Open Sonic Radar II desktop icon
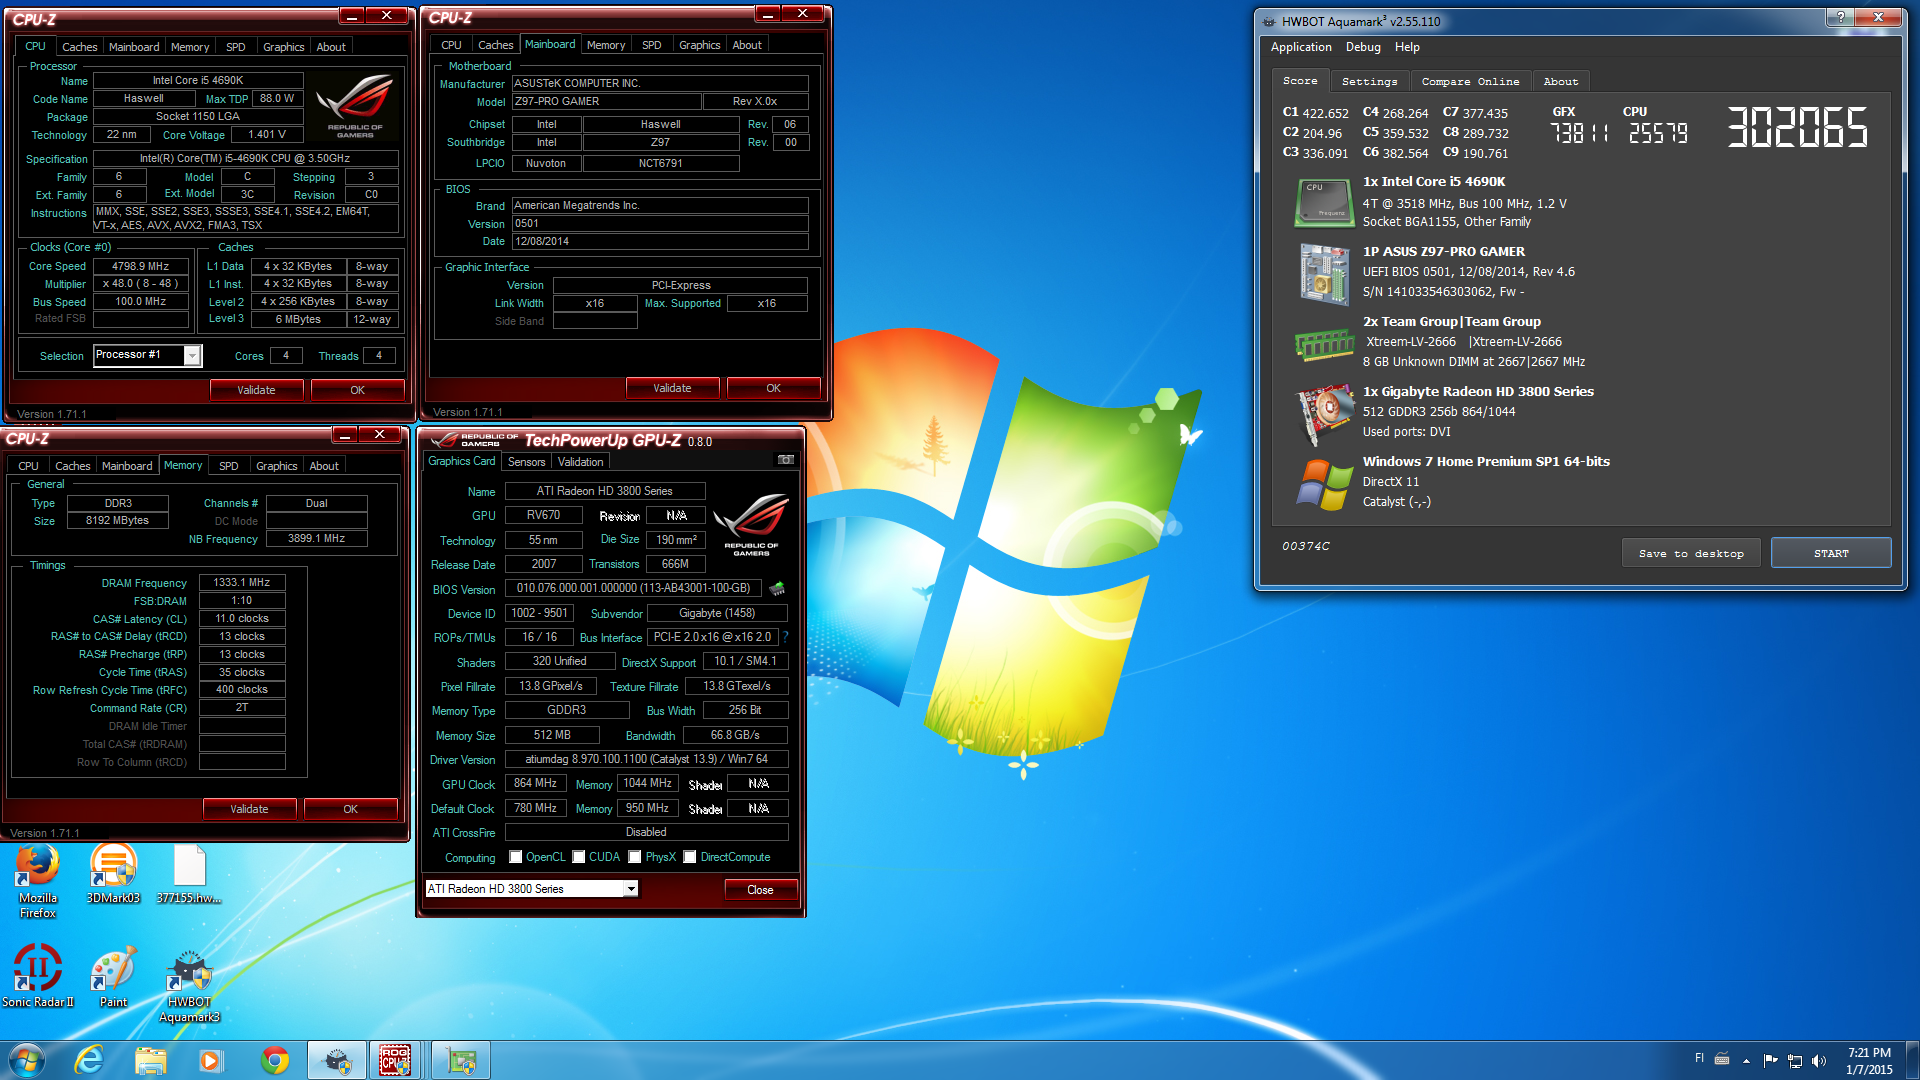 pos(37,976)
